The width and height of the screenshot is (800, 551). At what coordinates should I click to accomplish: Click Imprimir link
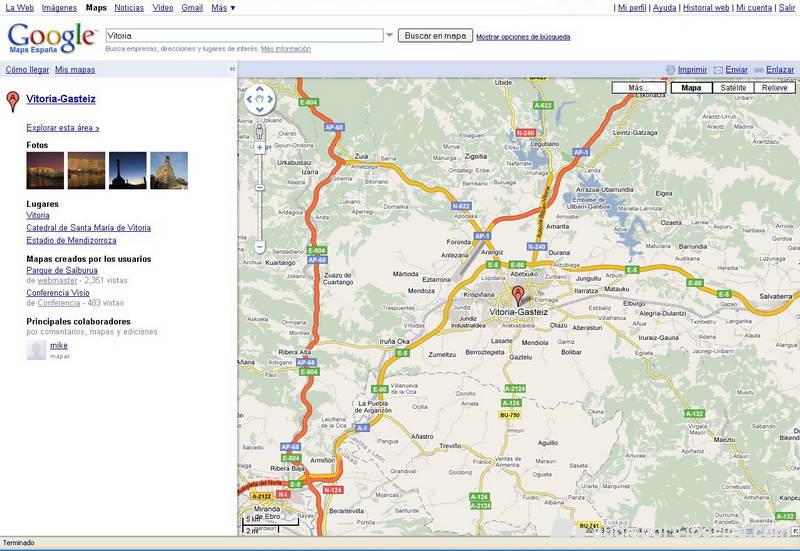click(692, 69)
